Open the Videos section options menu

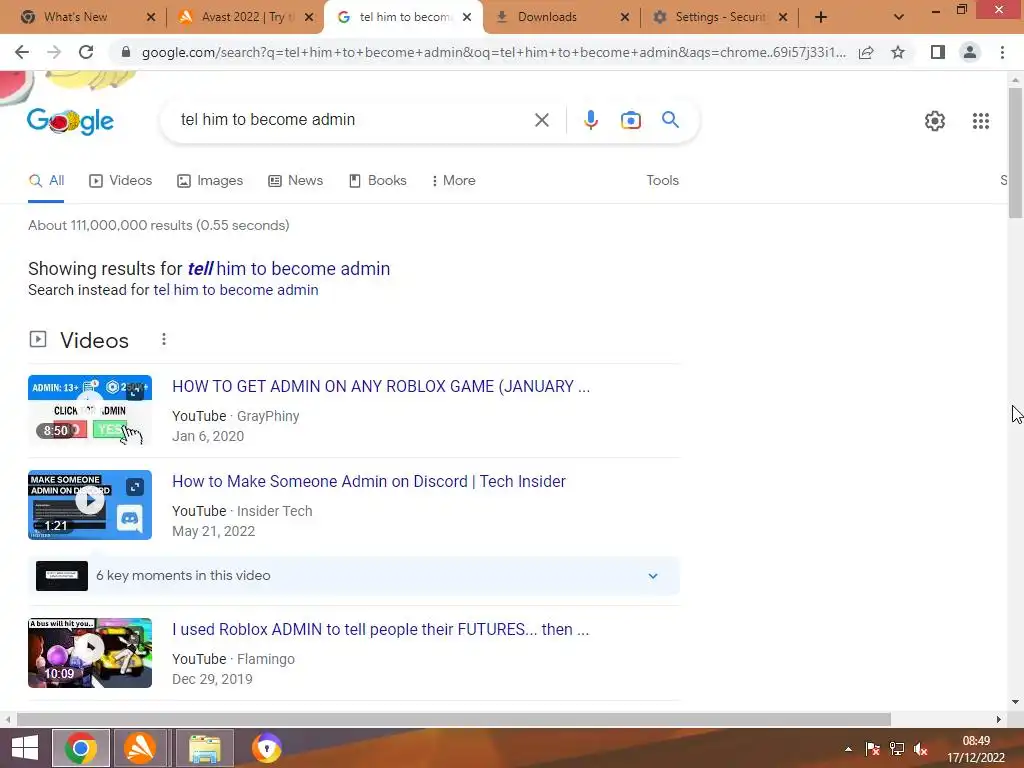point(164,340)
